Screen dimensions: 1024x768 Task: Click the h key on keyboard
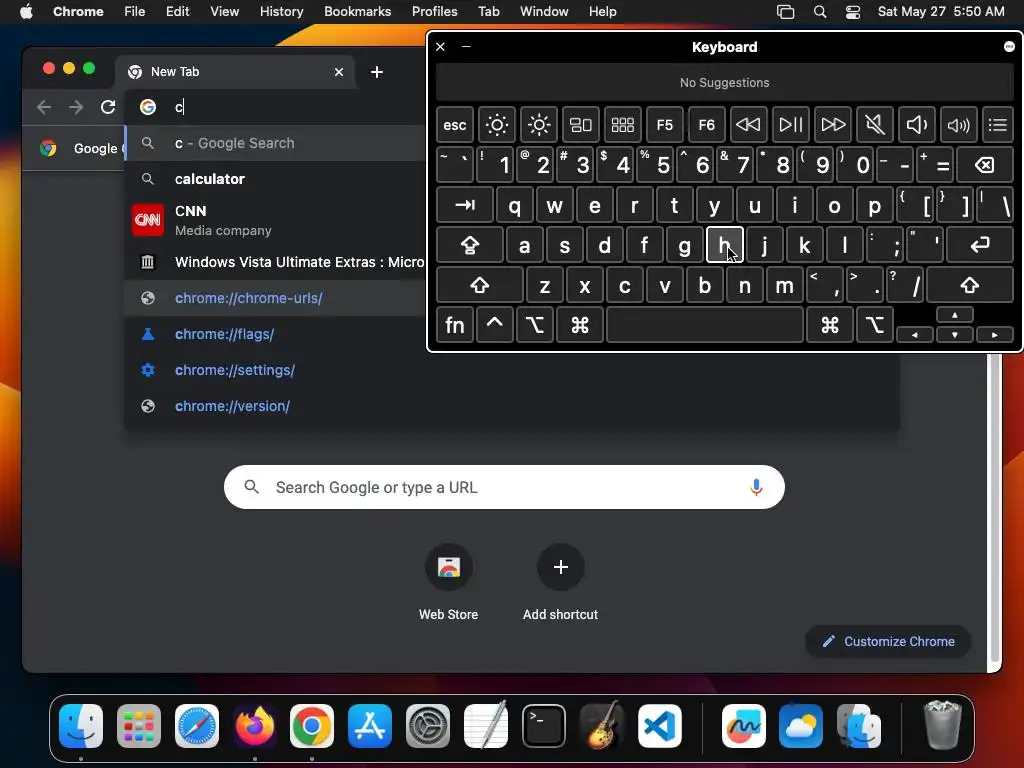coord(724,245)
